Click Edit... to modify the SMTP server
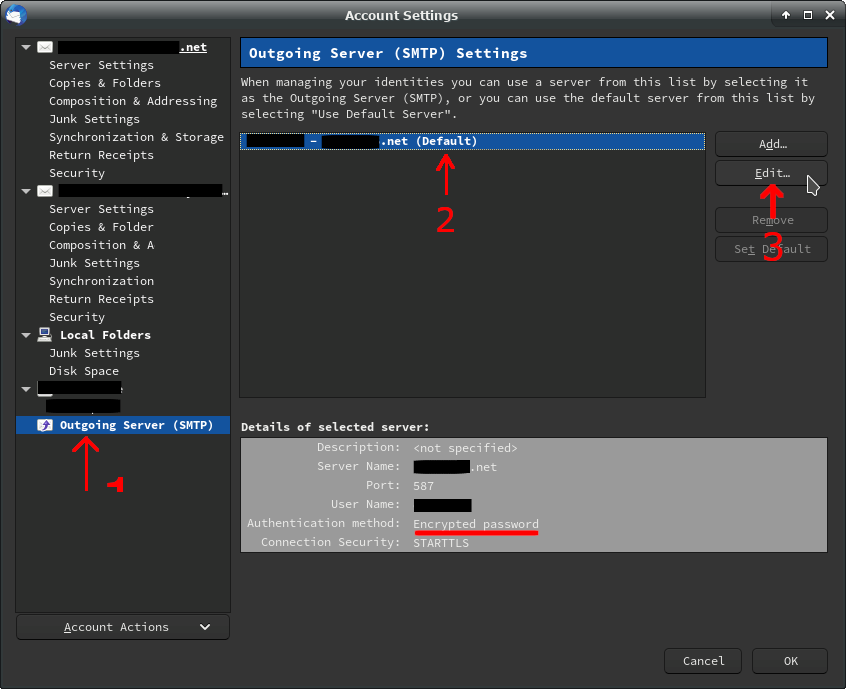The width and height of the screenshot is (846, 689). (771, 173)
